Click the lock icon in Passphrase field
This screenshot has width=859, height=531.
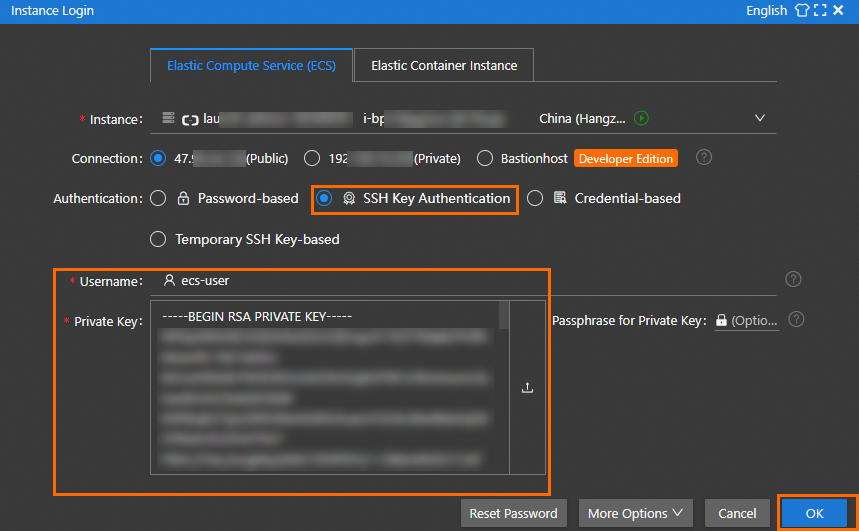coord(721,320)
